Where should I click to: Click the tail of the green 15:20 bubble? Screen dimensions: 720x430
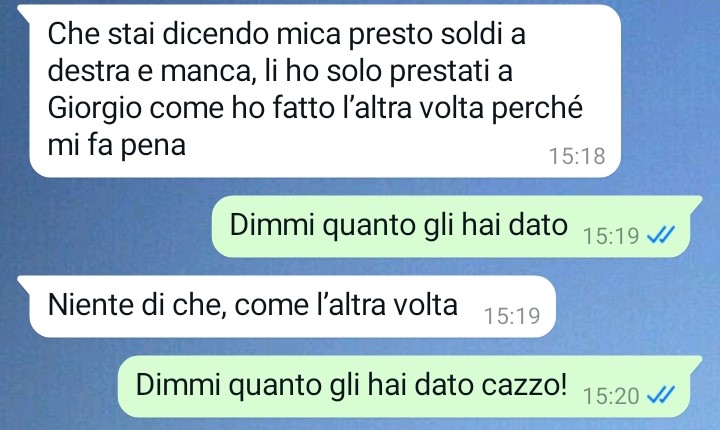pyautogui.click(x=696, y=362)
